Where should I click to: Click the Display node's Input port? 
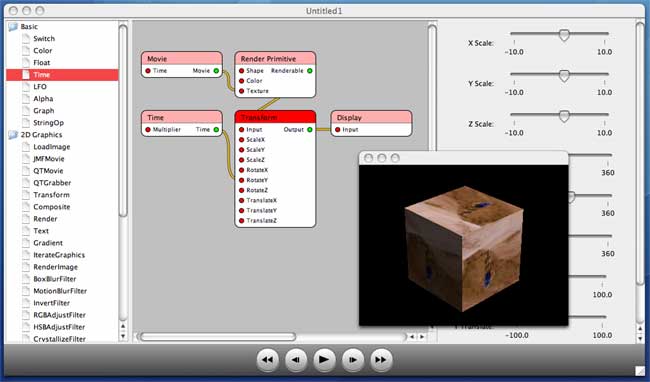(337, 130)
